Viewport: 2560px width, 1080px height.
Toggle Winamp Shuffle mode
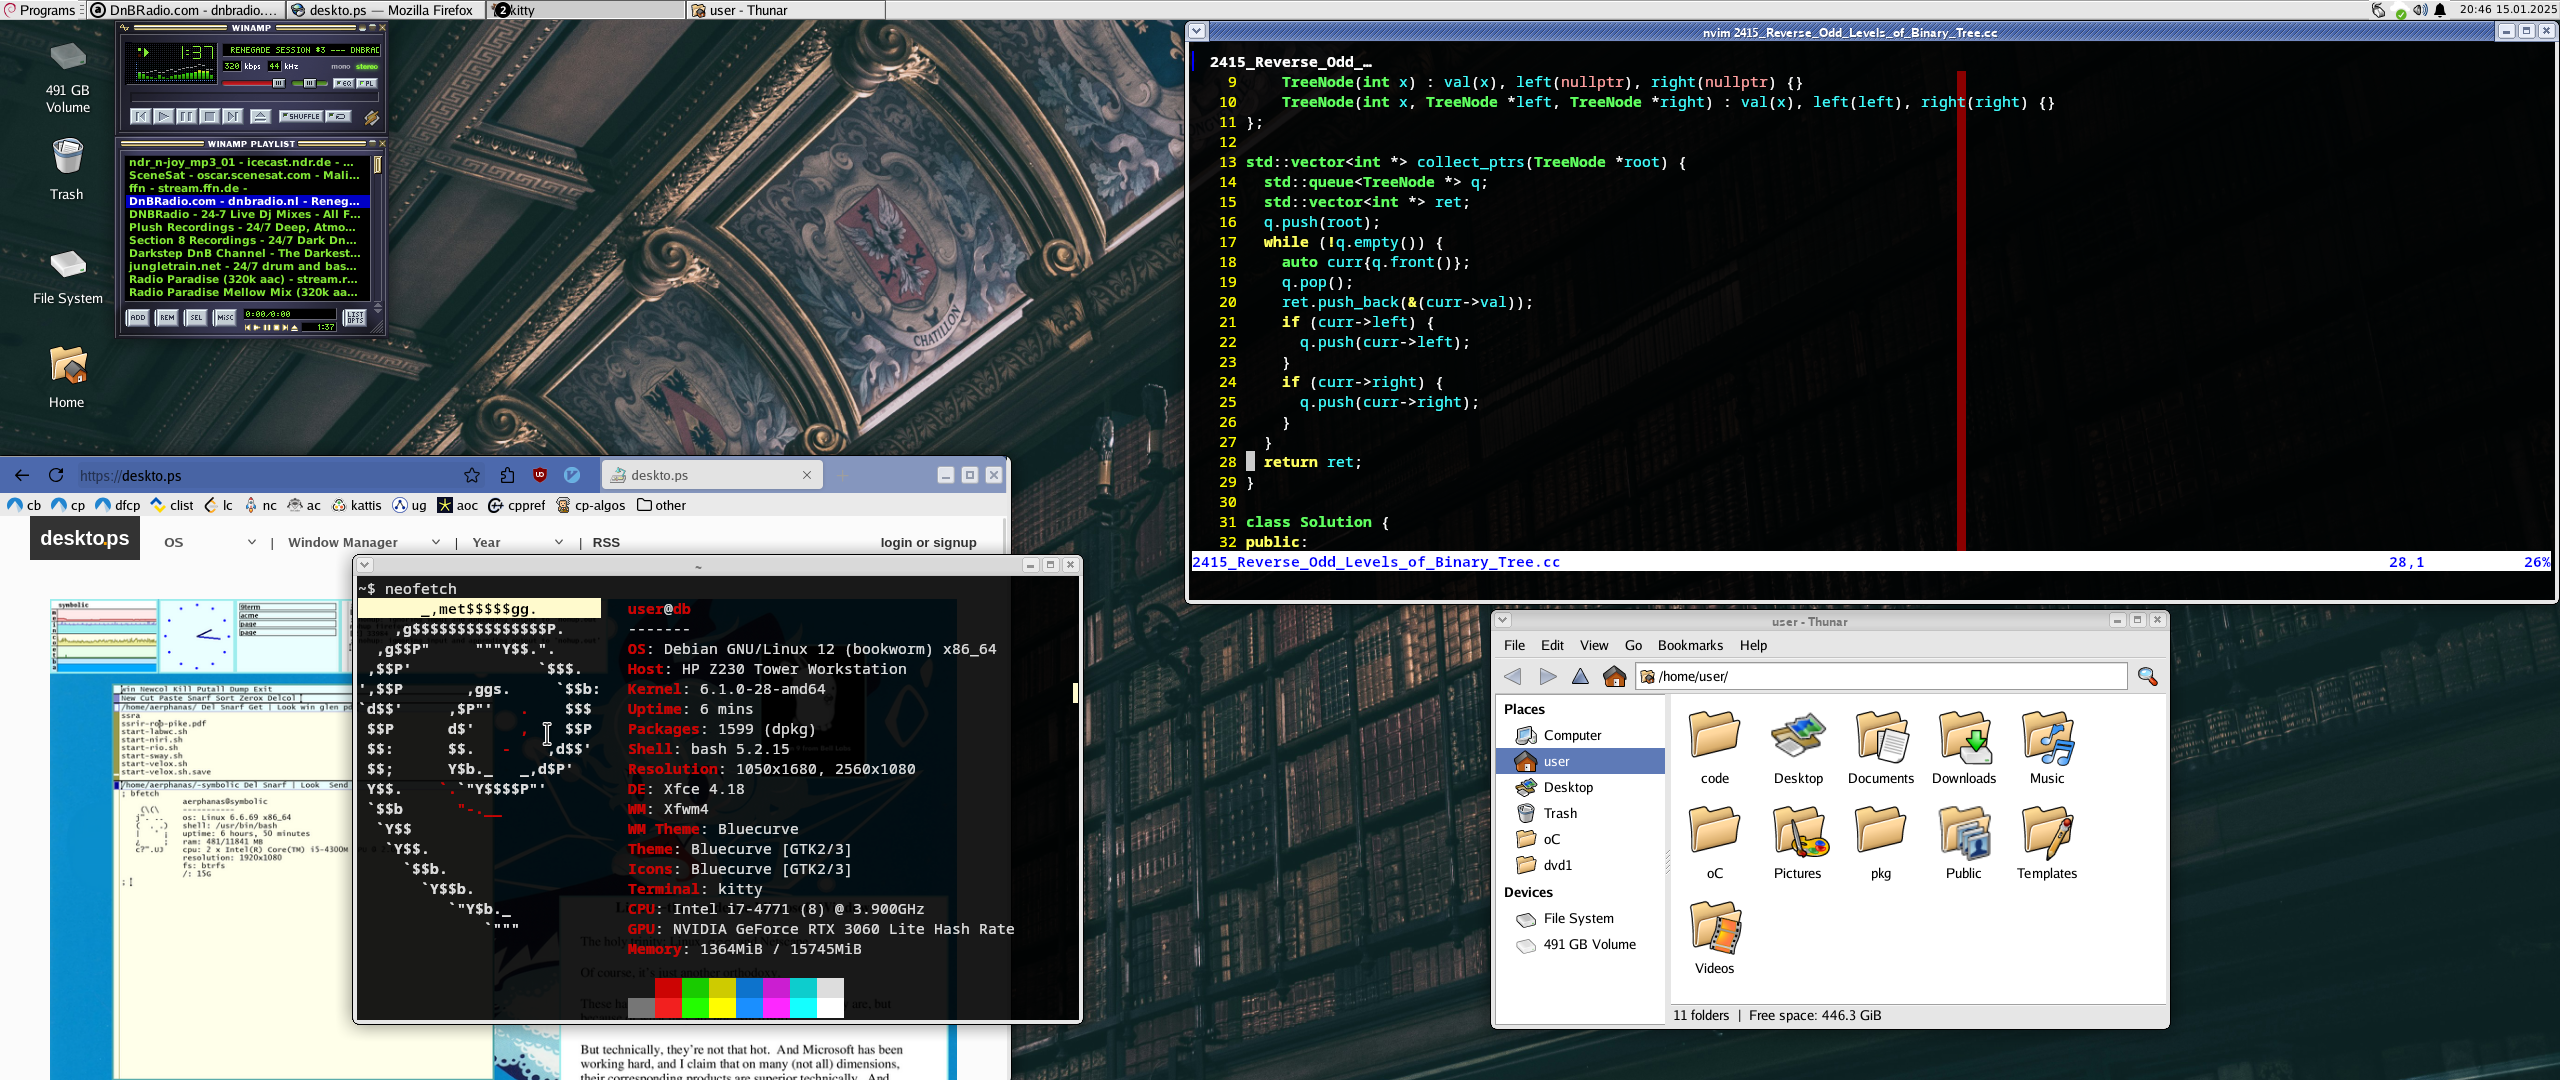click(301, 117)
